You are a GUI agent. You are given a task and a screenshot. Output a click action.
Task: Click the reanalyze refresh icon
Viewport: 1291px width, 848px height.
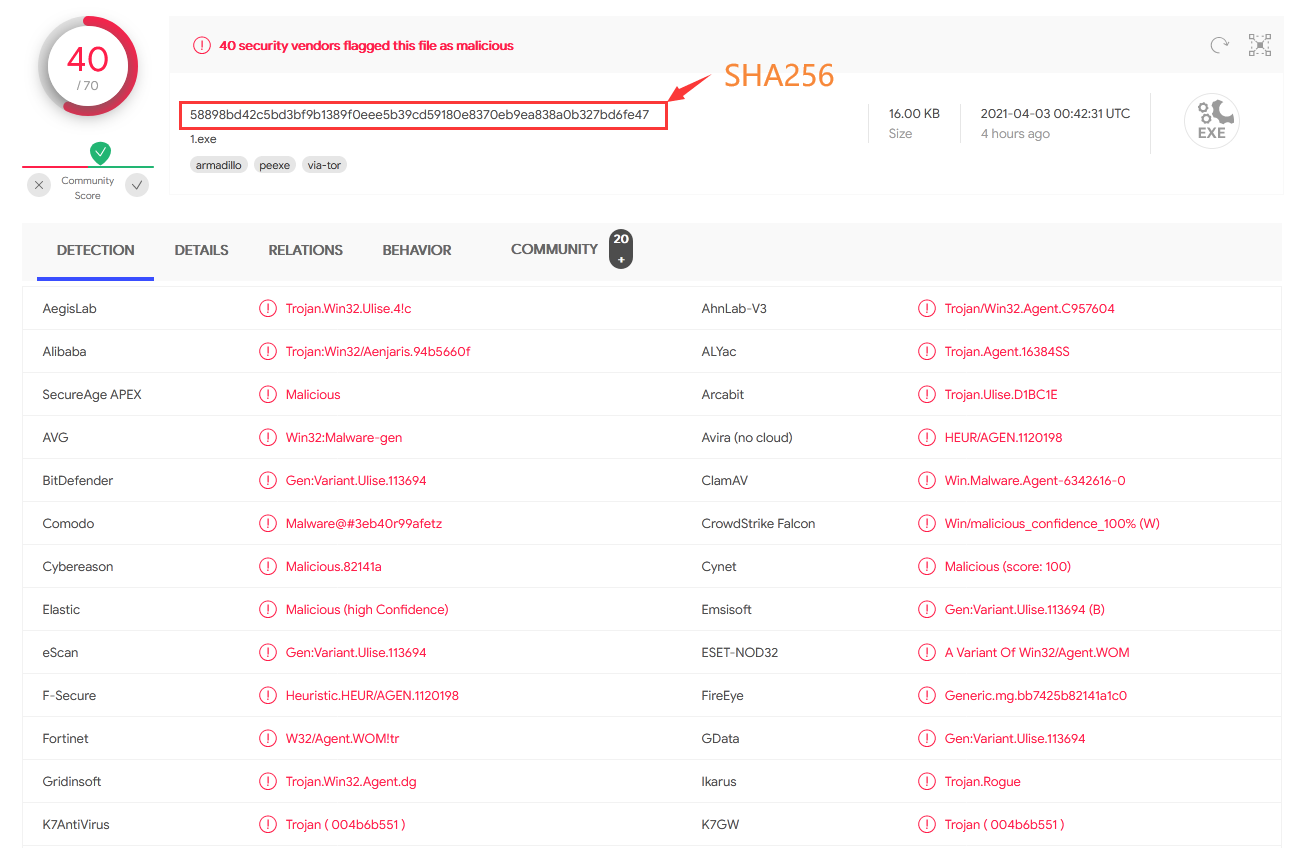coord(1219,45)
